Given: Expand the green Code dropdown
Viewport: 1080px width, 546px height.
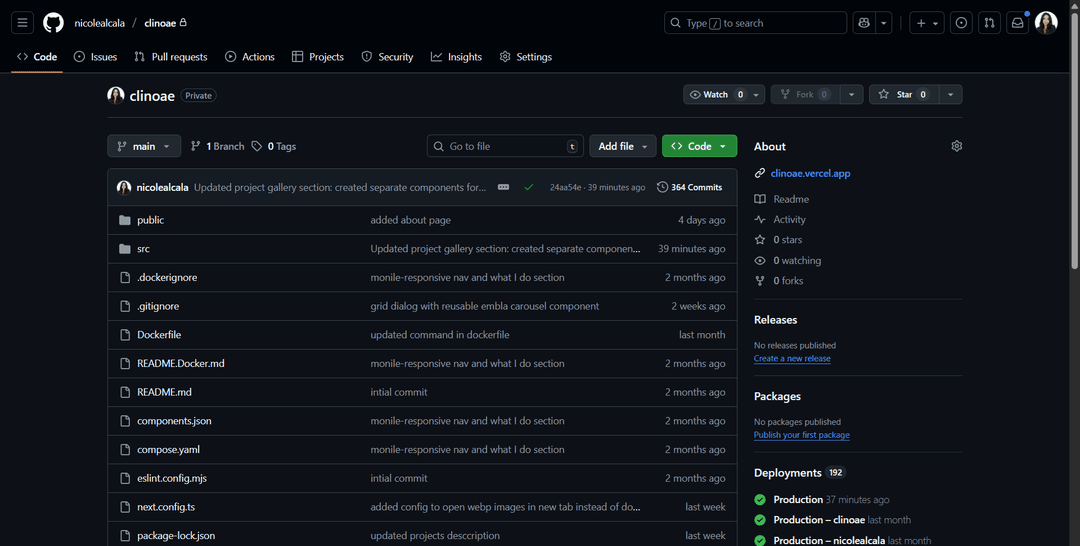Looking at the screenshot, I should coord(699,146).
